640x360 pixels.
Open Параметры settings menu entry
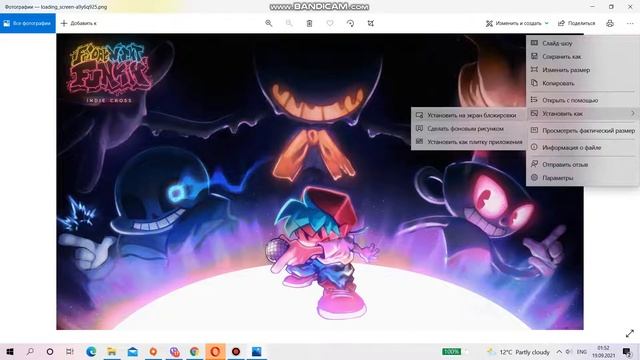tap(582, 178)
